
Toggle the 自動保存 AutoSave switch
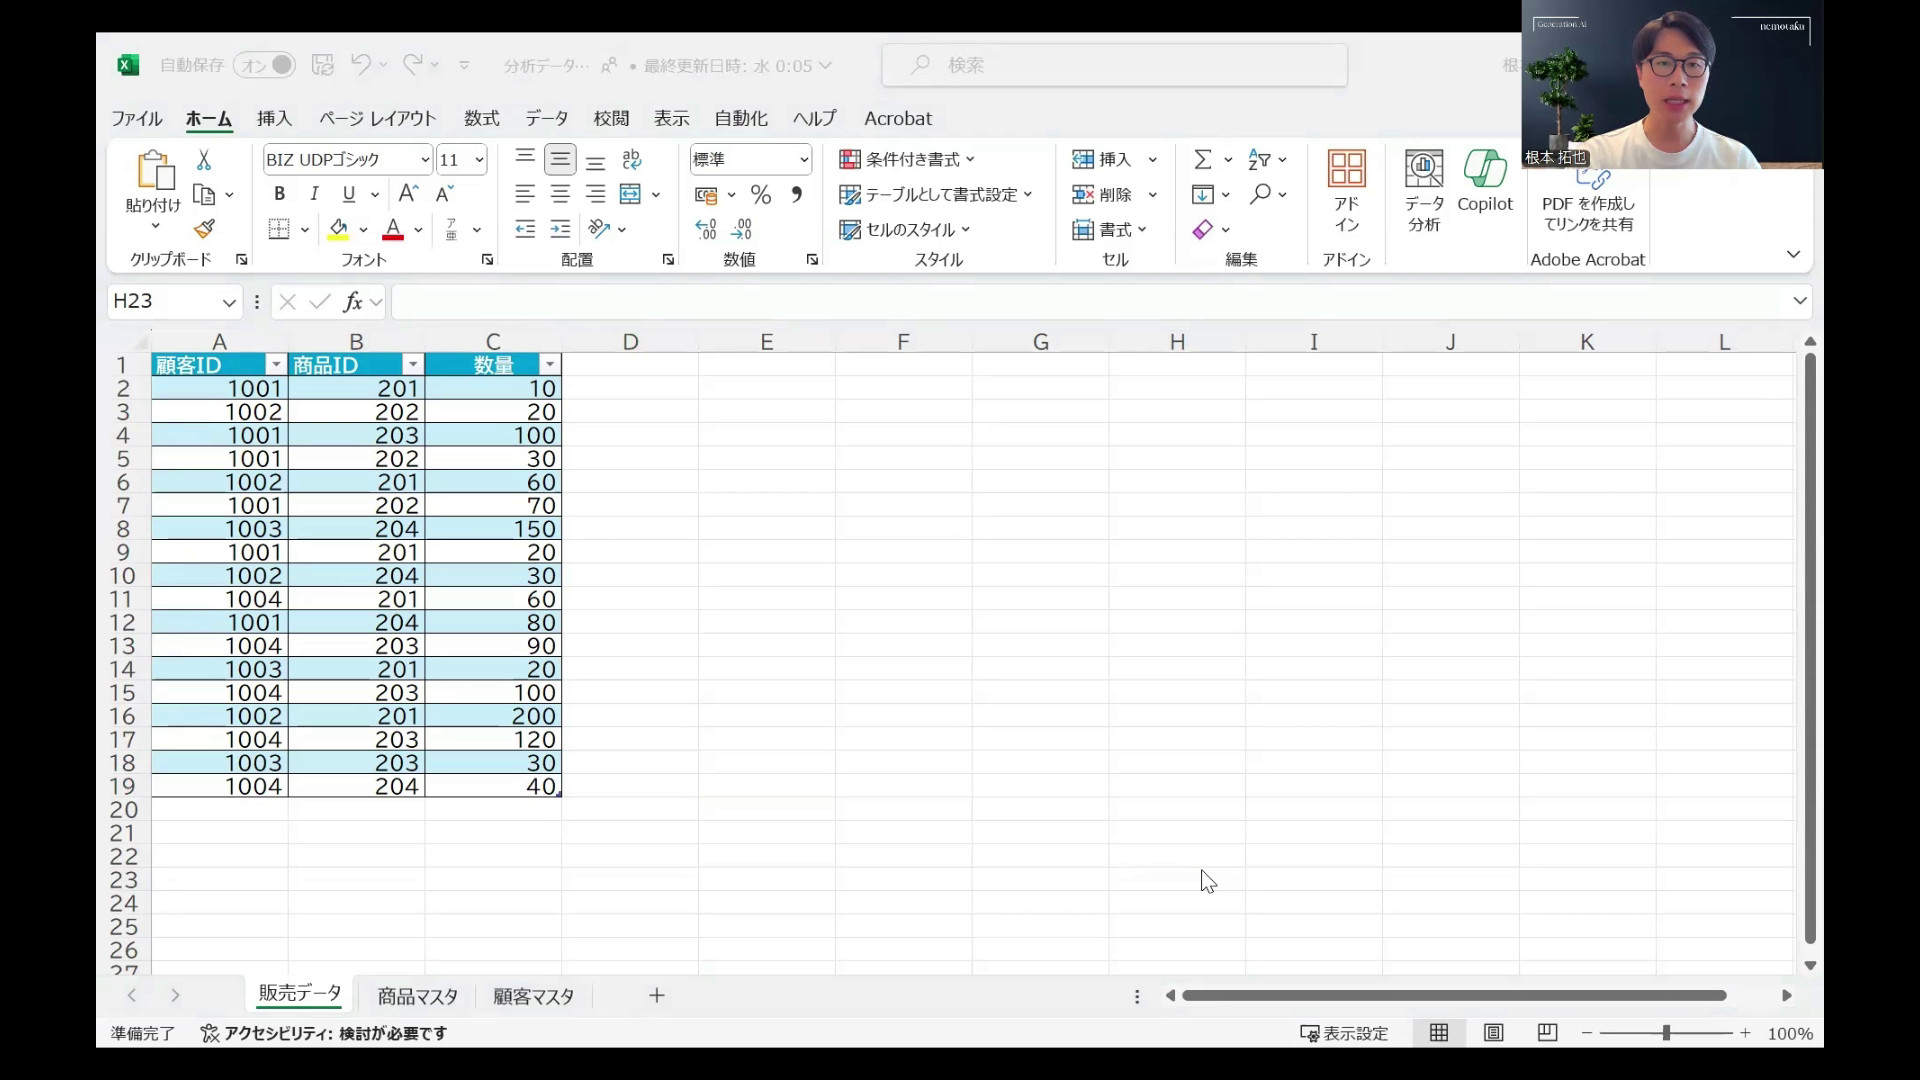[x=263, y=64]
